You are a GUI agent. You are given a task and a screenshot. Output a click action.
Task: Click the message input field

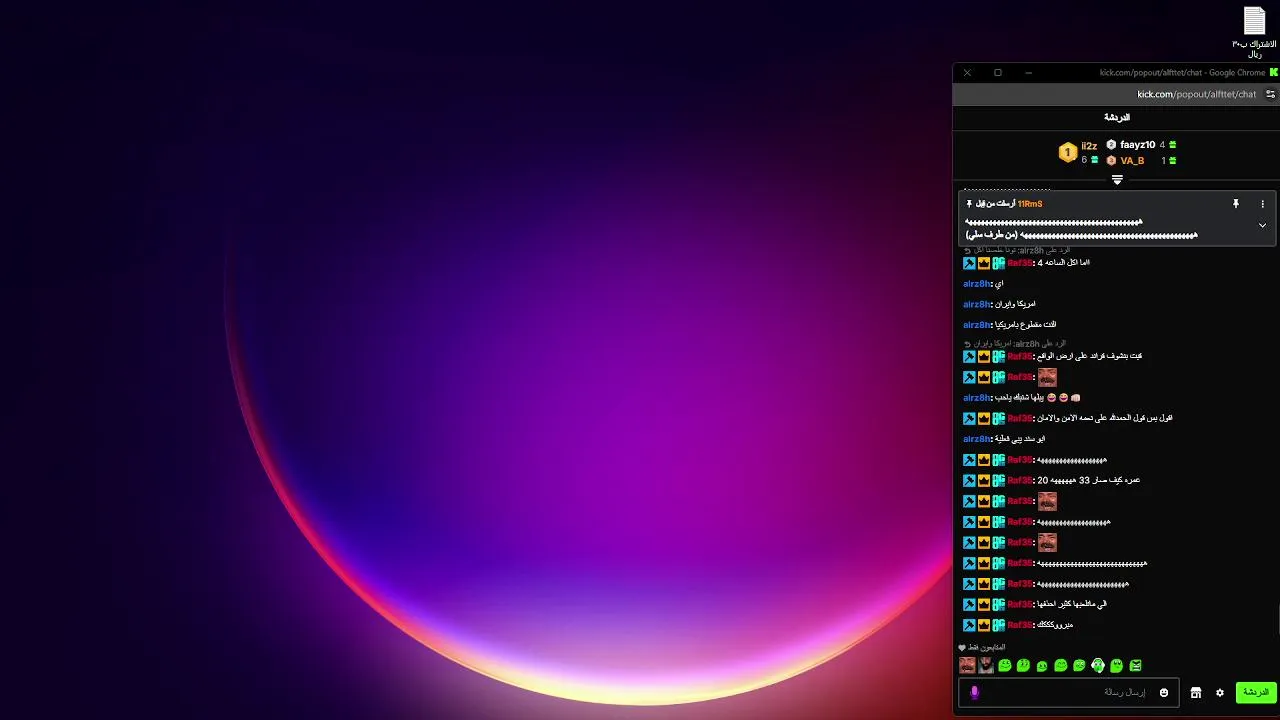[1068, 692]
